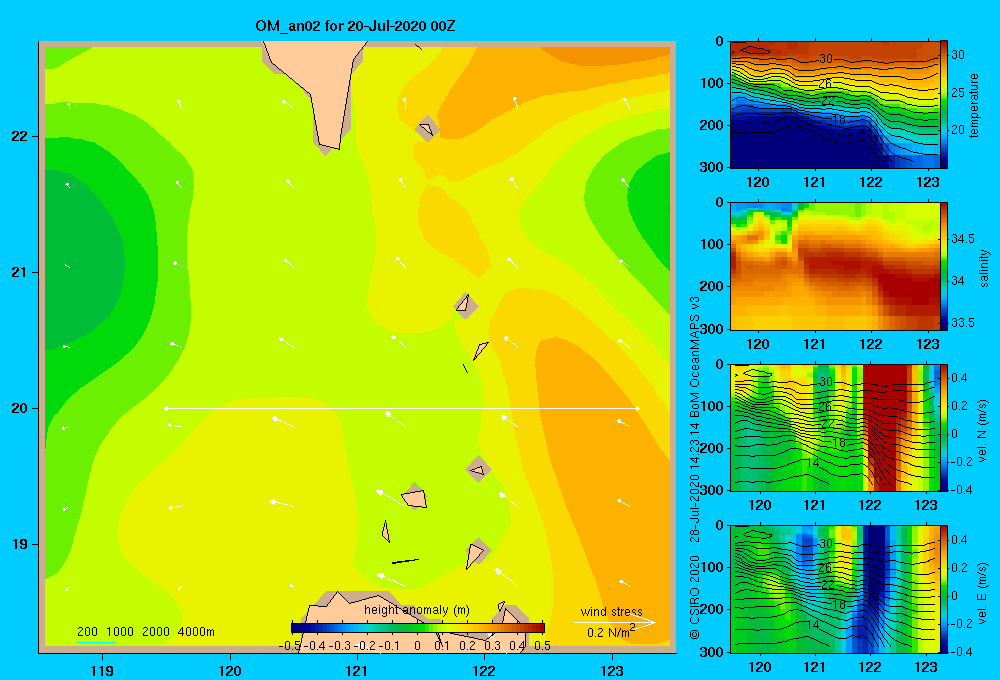Click the longitude label '119' on map axis
The image size is (1000, 680).
(x=102, y=670)
